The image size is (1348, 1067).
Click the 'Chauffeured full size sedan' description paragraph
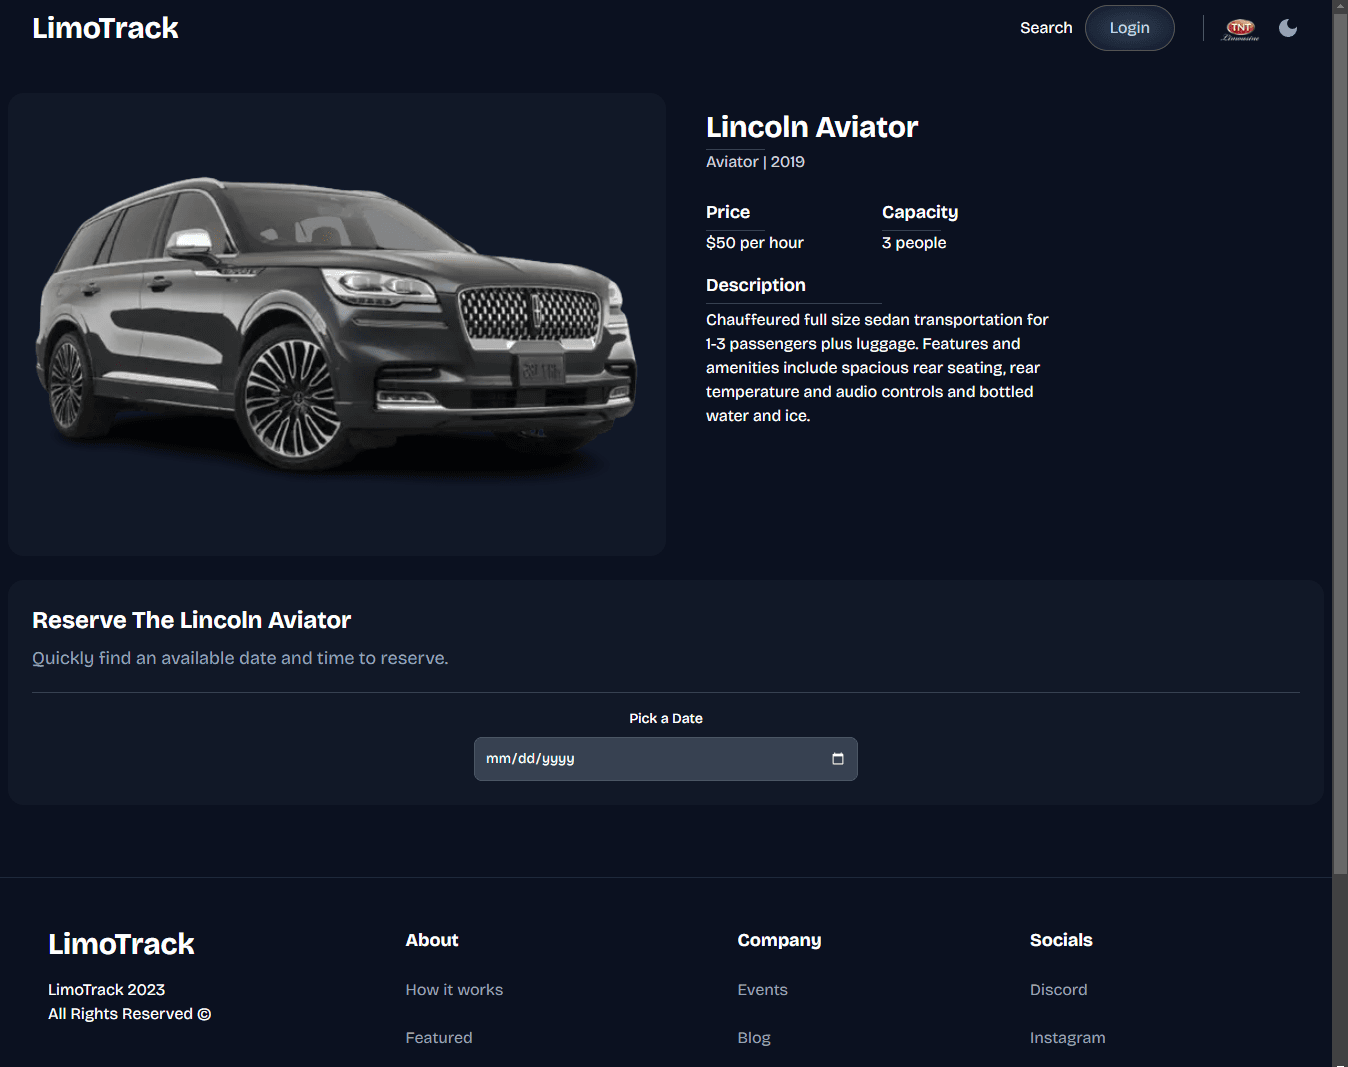pyautogui.click(x=877, y=368)
